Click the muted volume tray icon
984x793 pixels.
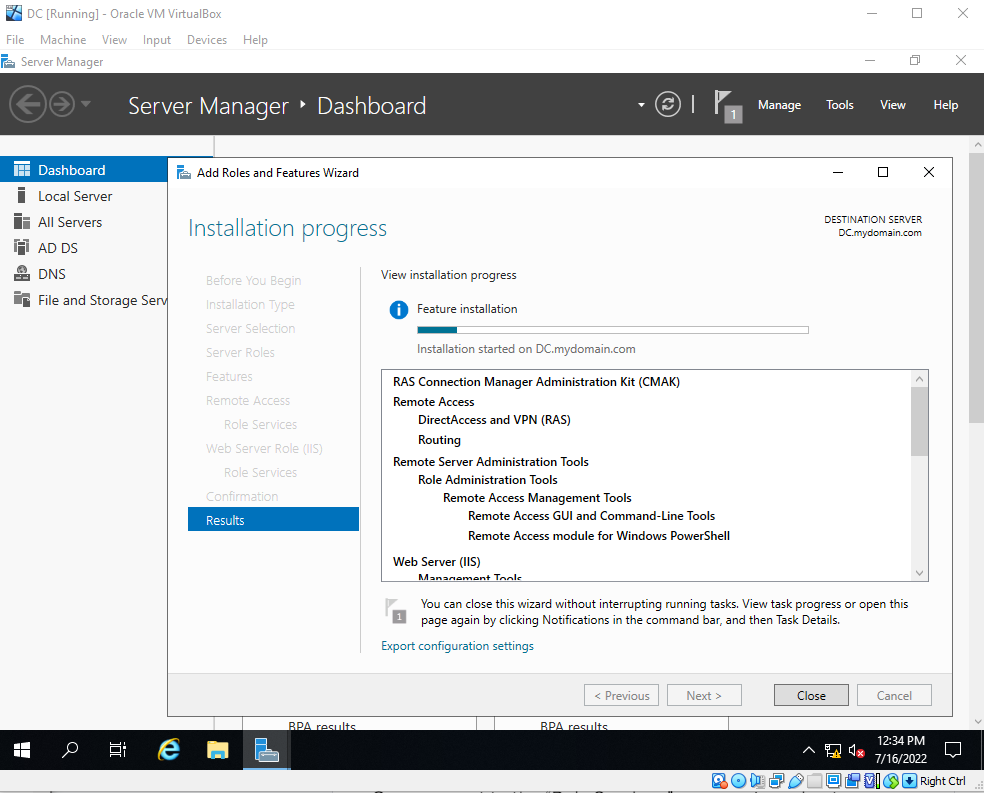[x=857, y=750]
